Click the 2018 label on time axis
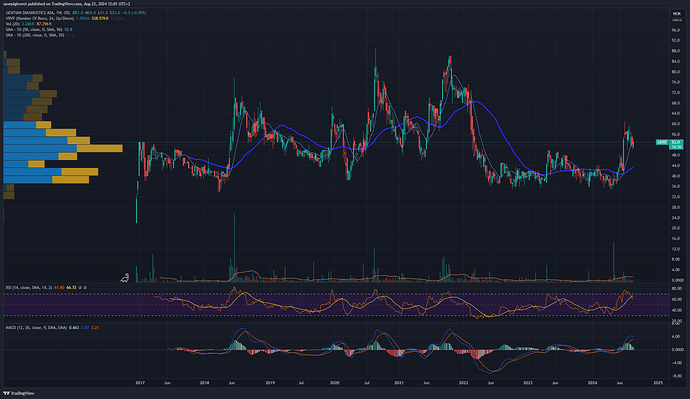Image resolution: width=690 pixels, height=399 pixels. coord(204,383)
